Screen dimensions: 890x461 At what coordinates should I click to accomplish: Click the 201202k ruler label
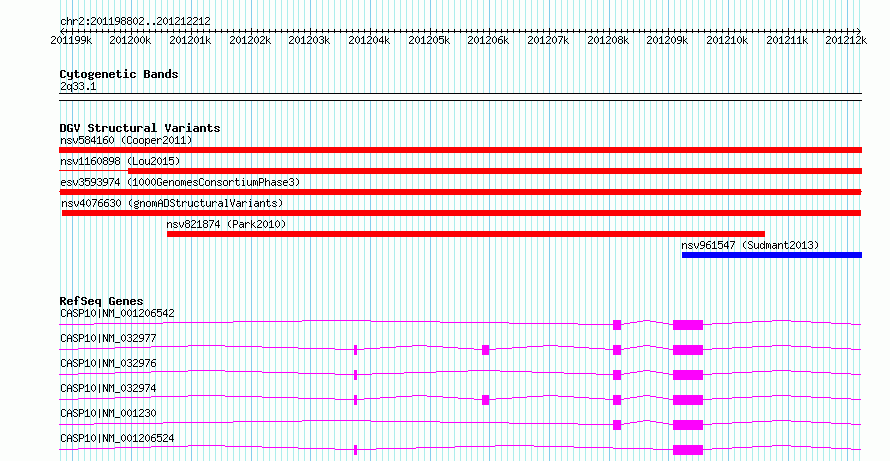pyautogui.click(x=250, y=40)
